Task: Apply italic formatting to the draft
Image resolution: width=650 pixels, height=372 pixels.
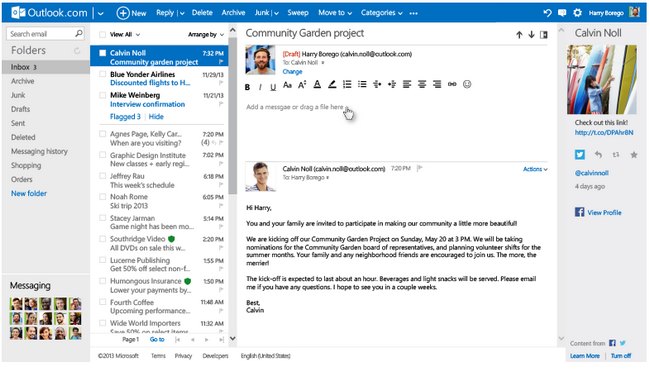Action: (260, 87)
